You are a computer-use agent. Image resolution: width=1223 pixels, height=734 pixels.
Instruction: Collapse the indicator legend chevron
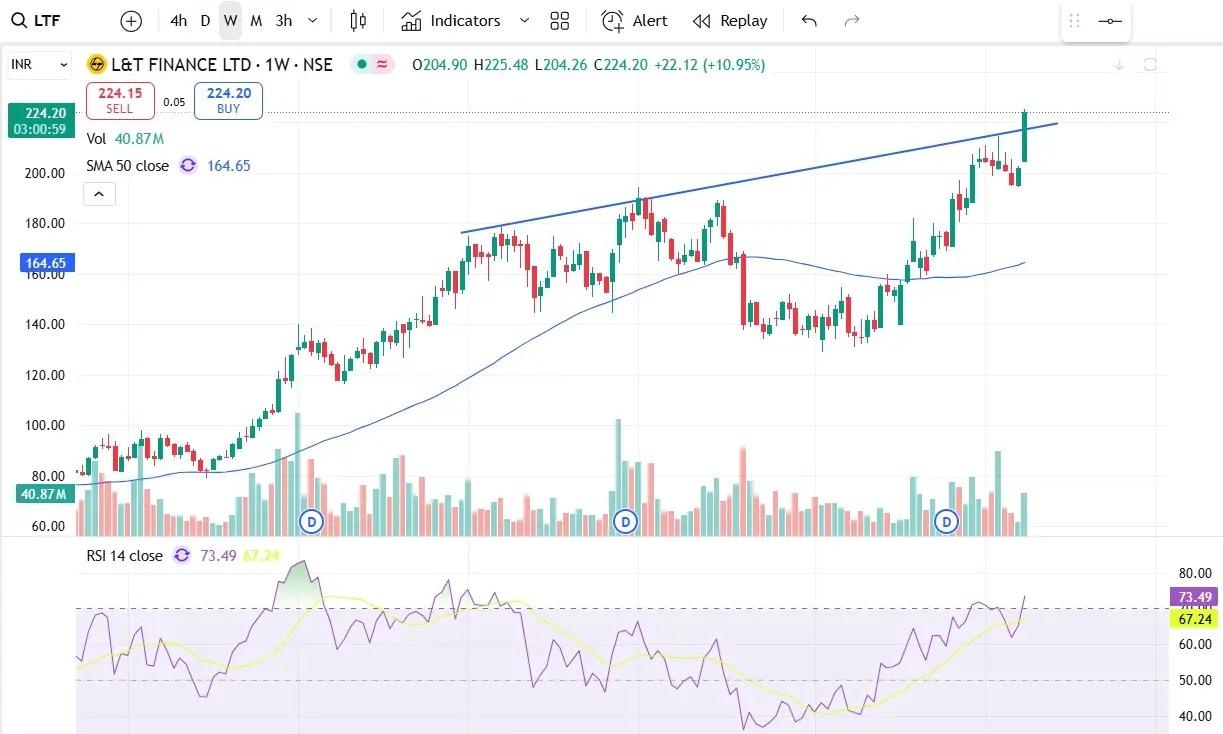pyautogui.click(x=99, y=194)
